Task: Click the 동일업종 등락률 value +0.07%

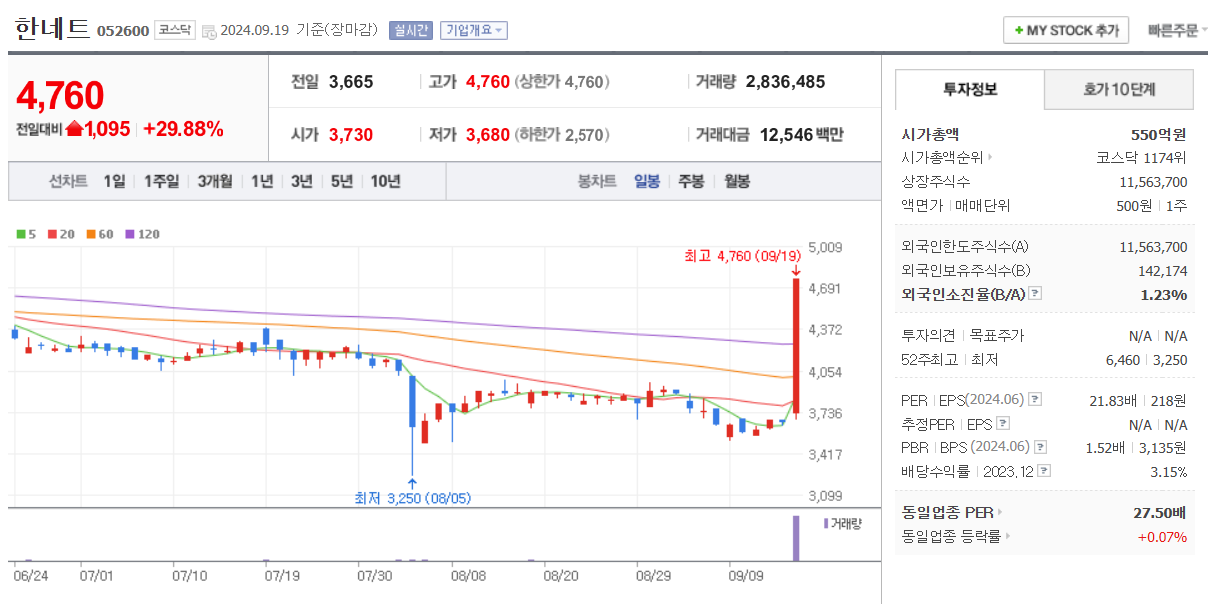Action: pyautogui.click(x=1162, y=537)
